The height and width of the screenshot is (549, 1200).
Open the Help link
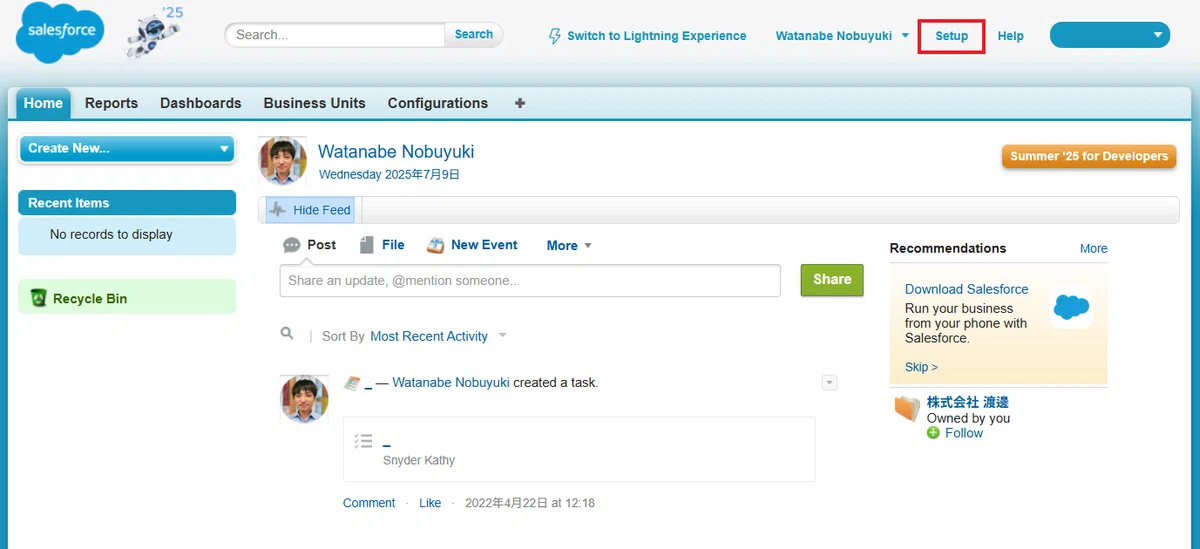point(1011,36)
